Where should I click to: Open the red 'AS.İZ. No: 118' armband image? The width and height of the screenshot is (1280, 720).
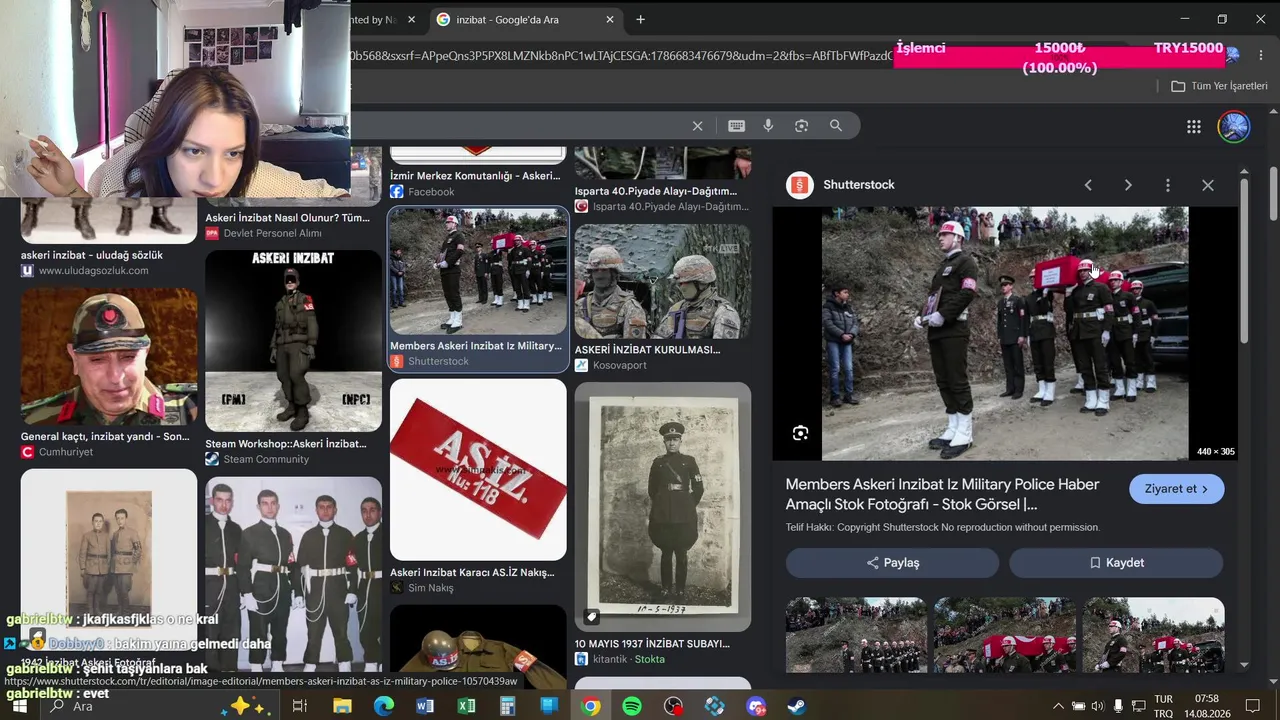point(478,469)
